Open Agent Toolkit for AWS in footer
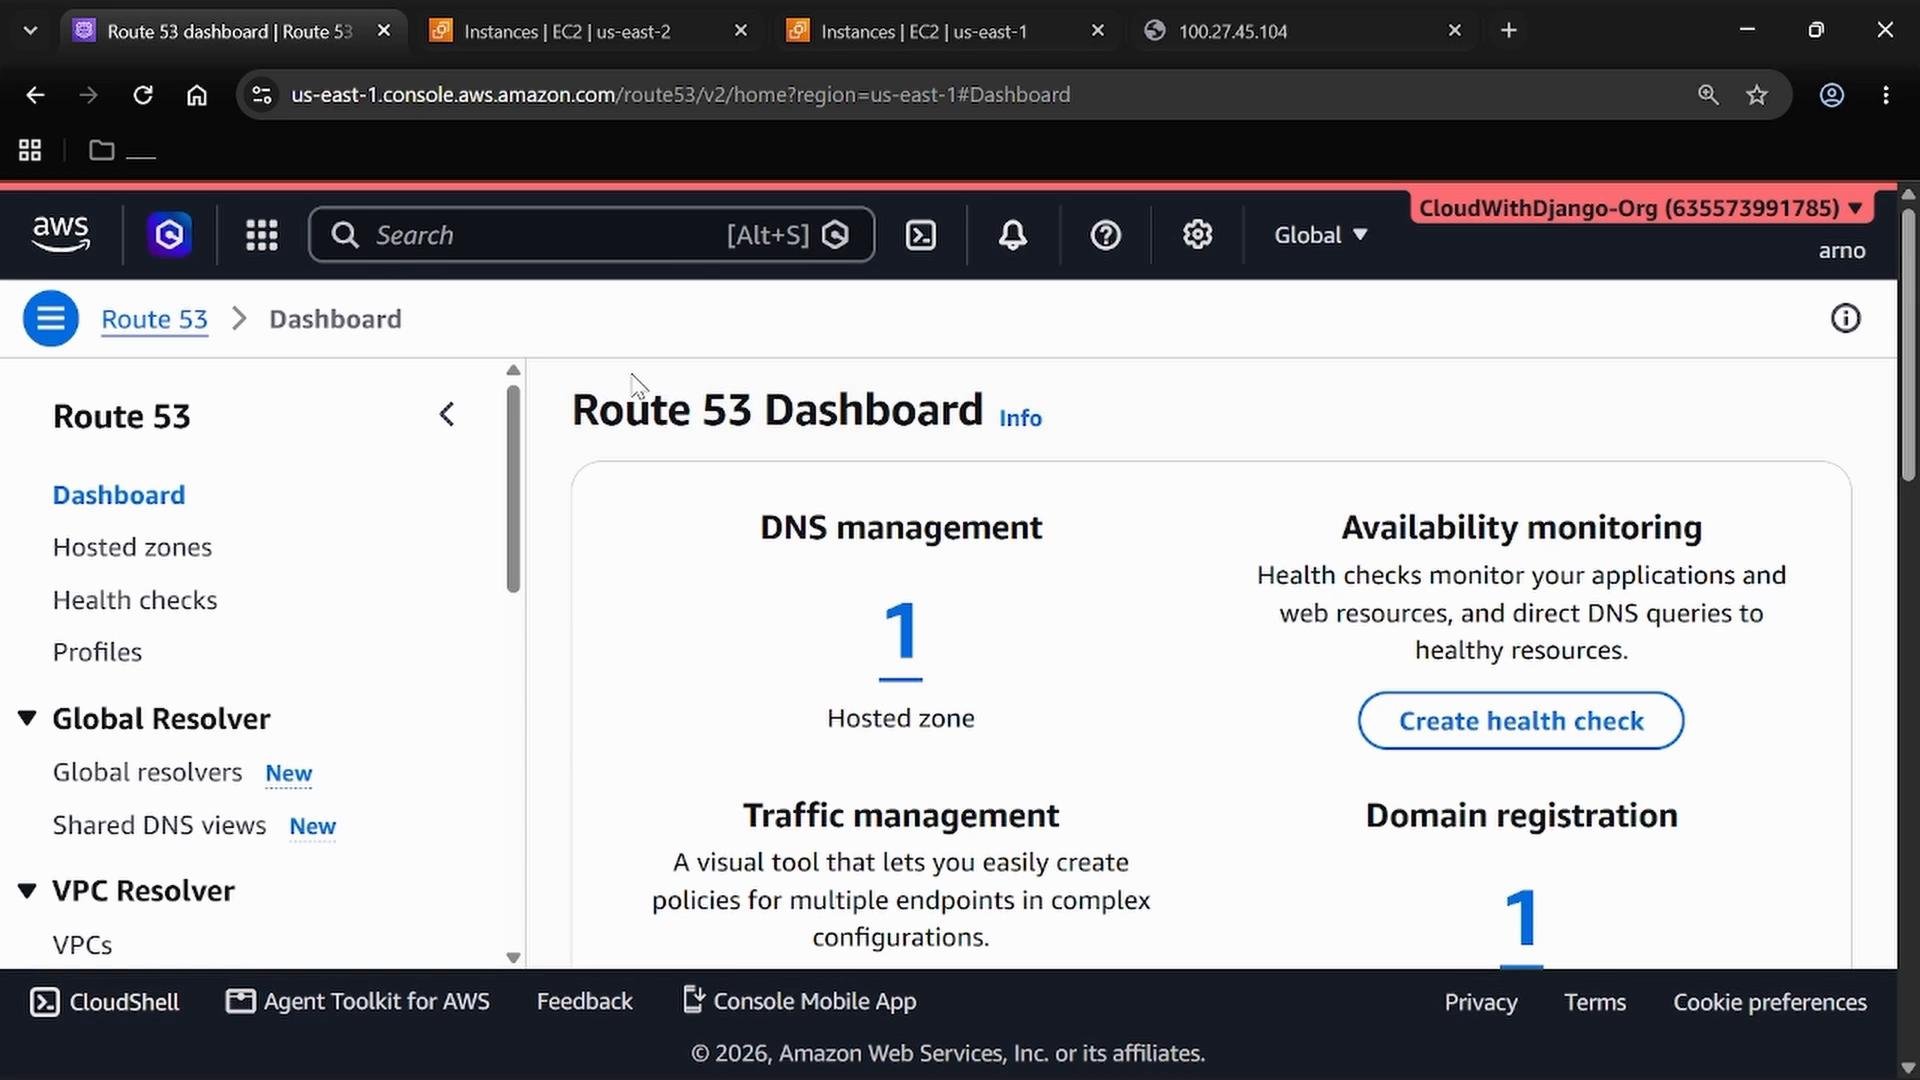 tap(358, 1001)
